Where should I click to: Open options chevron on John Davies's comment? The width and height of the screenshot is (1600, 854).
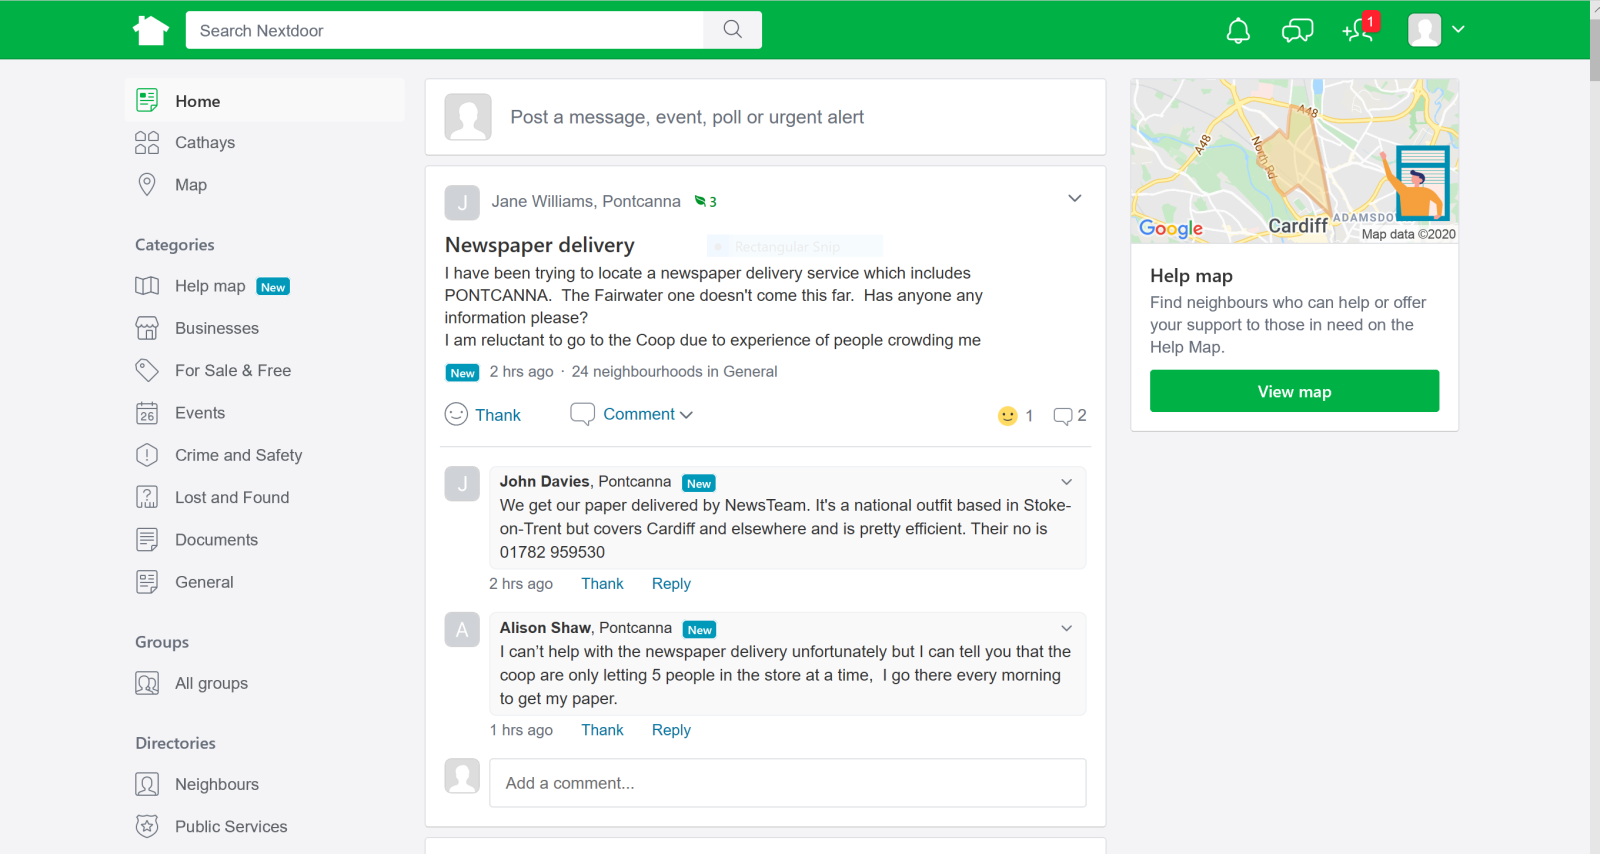1067,482
